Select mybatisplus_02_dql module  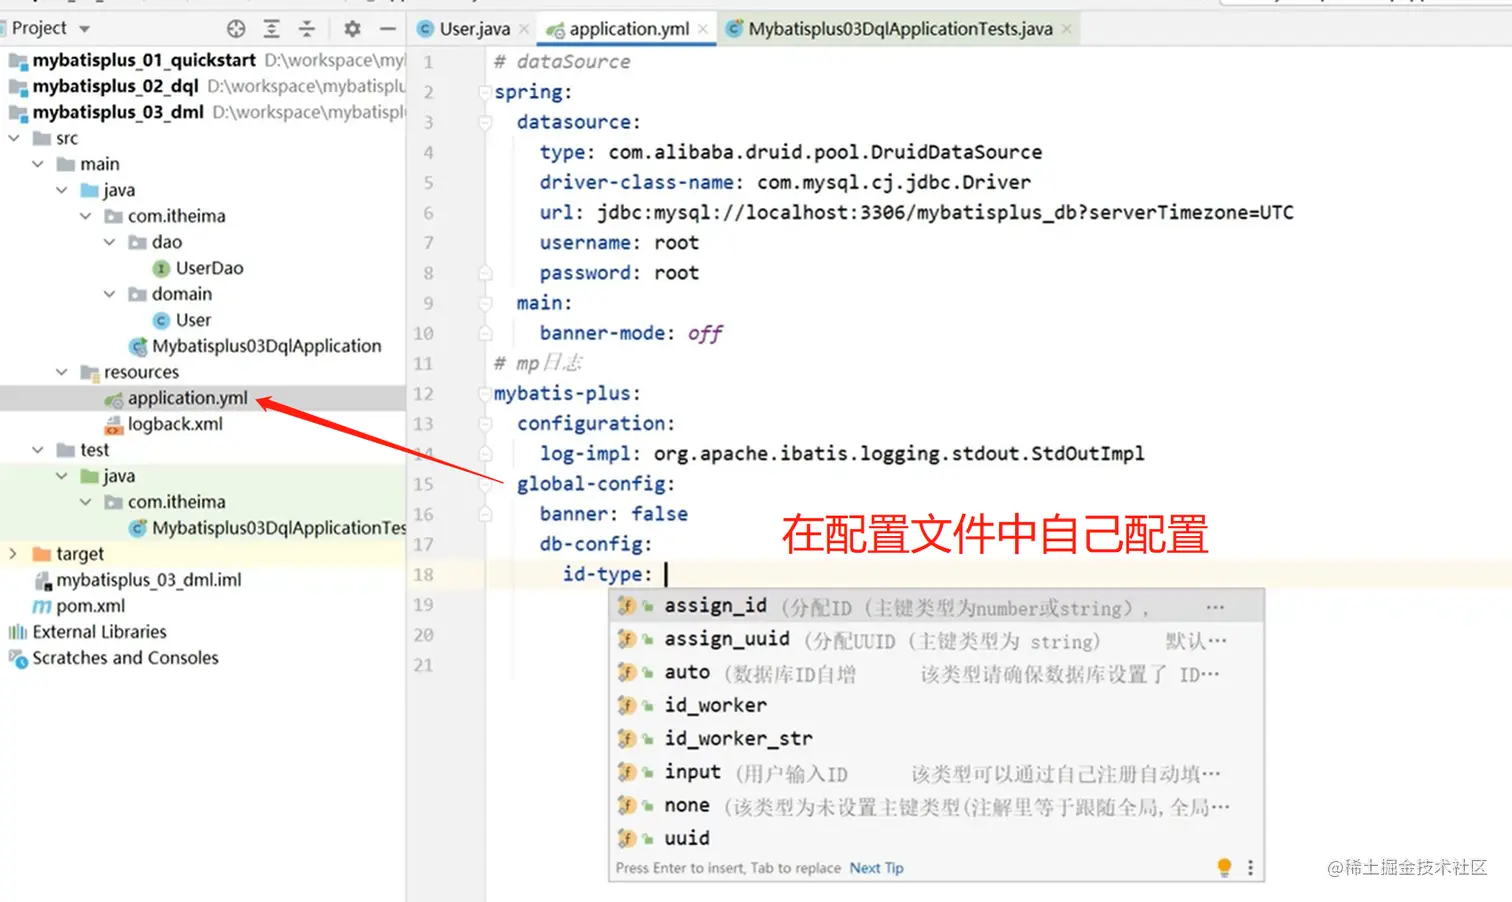point(115,86)
